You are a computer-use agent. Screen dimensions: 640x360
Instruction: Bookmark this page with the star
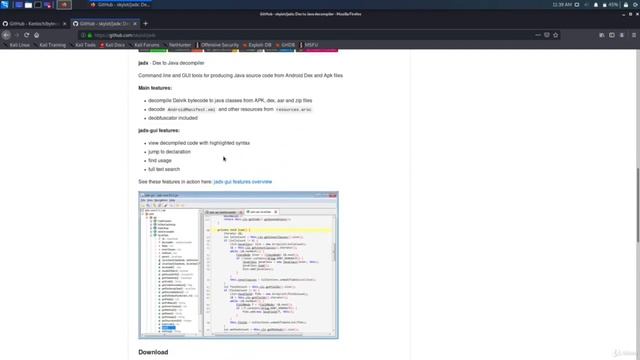(x=556, y=35)
